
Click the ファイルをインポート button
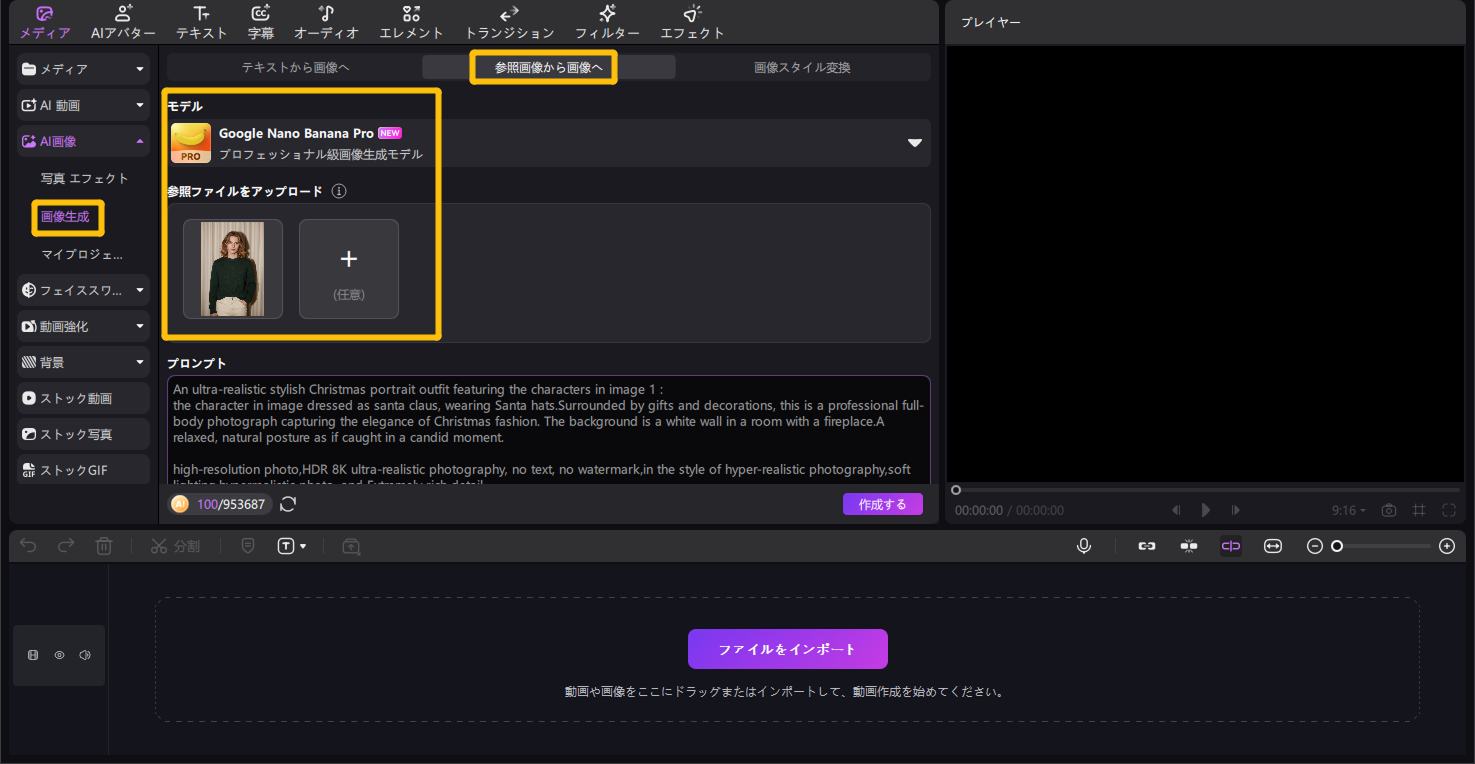click(787, 649)
